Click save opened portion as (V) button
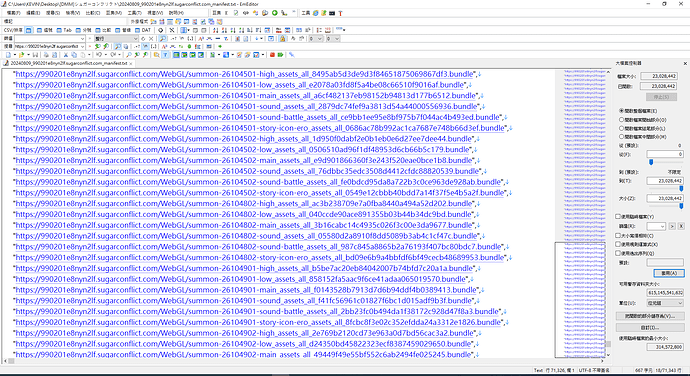690x376 pixels. point(650,316)
